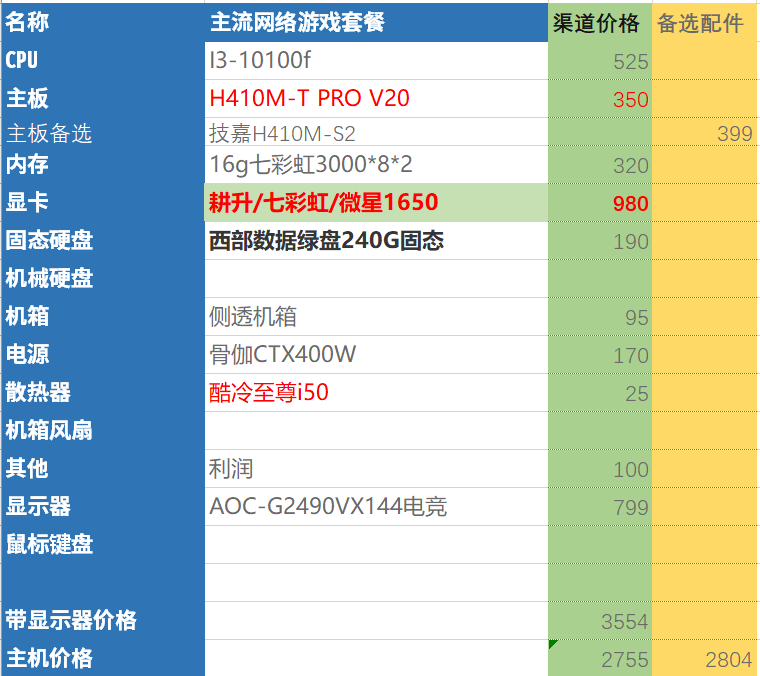Select the 西部数据绿盘240G固态 cell
This screenshot has height=676, width=760.
(x=376, y=241)
